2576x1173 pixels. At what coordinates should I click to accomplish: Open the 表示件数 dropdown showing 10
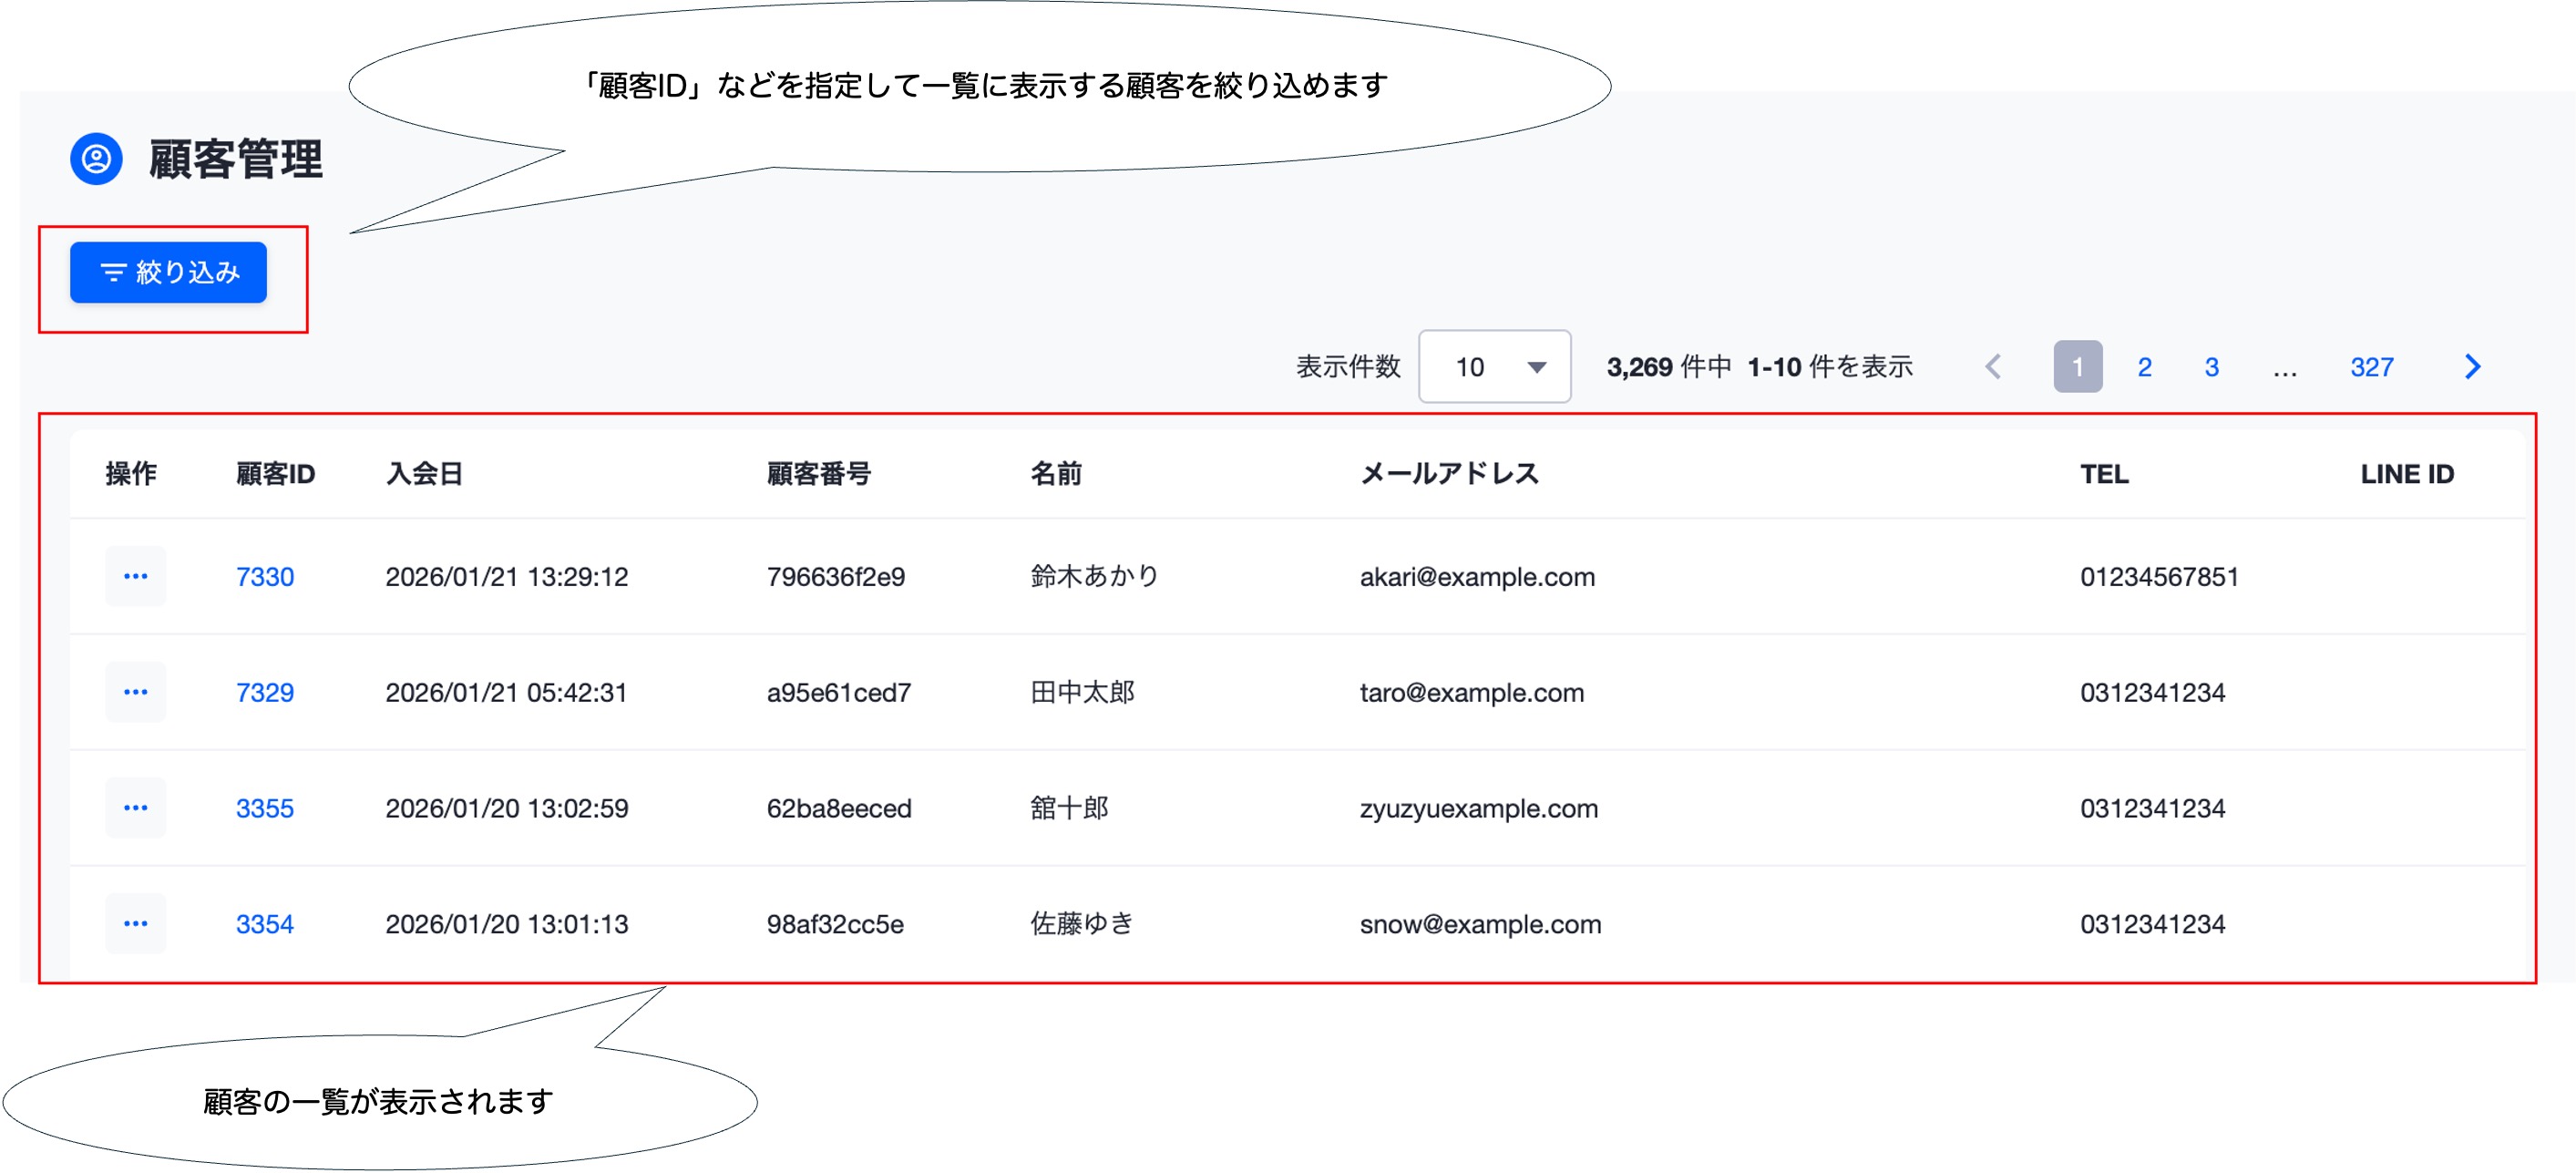point(1494,367)
